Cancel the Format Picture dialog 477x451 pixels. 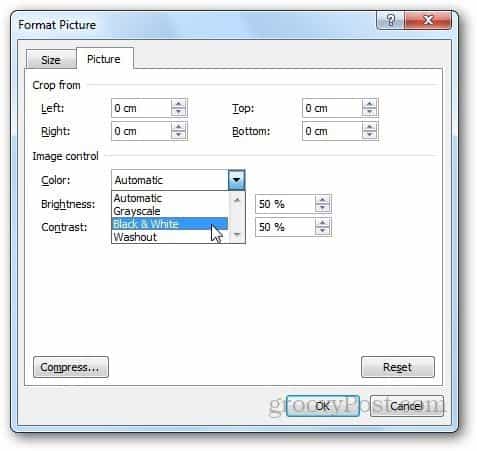click(x=407, y=406)
